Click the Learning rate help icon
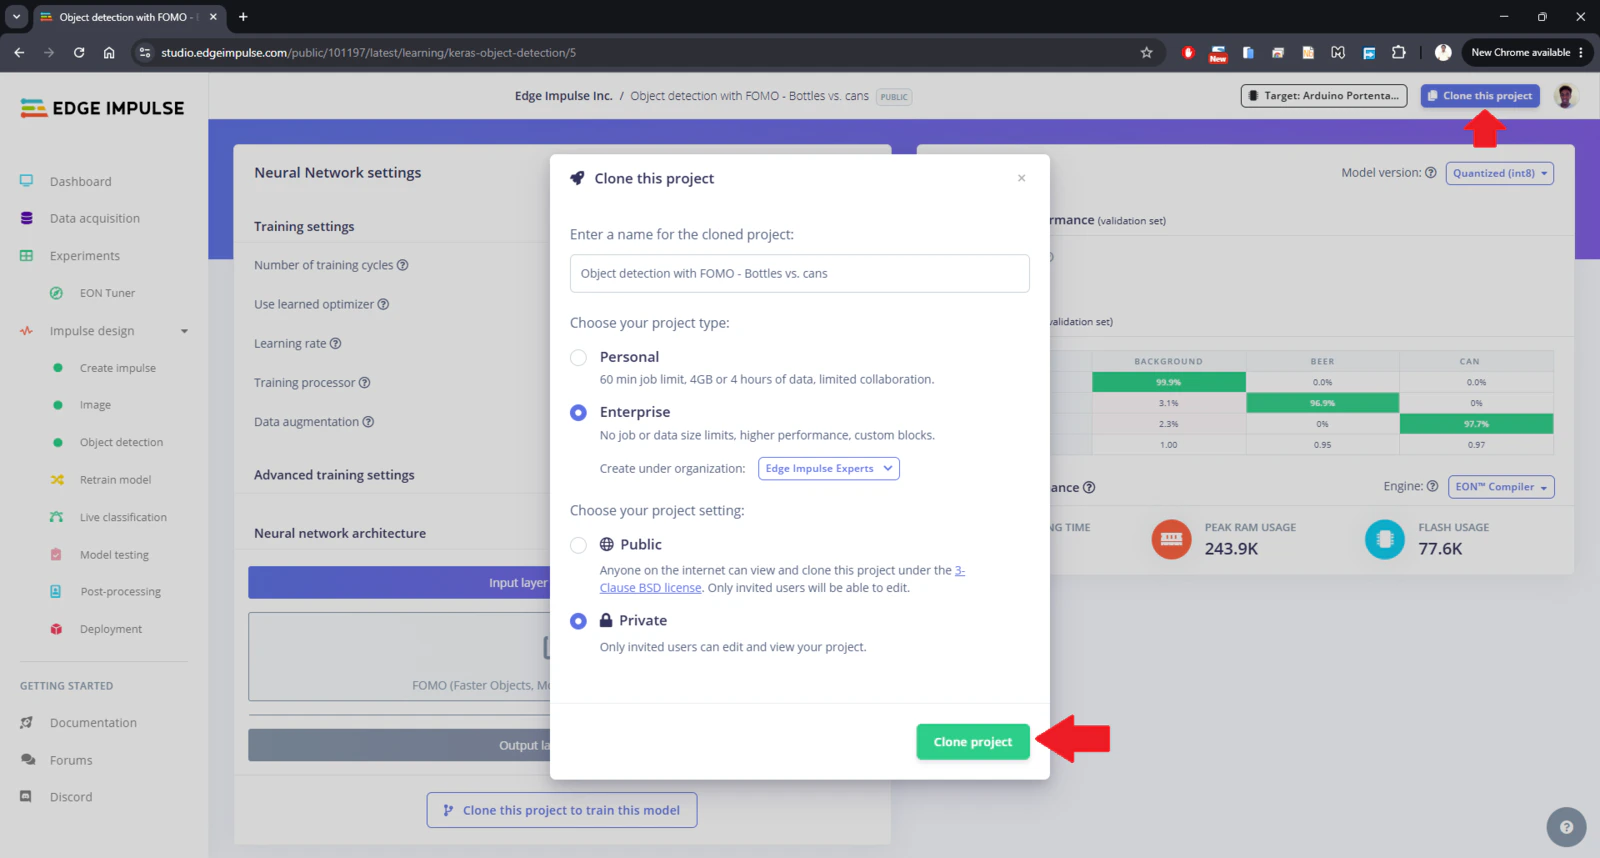This screenshot has height=858, width=1600. 335,343
